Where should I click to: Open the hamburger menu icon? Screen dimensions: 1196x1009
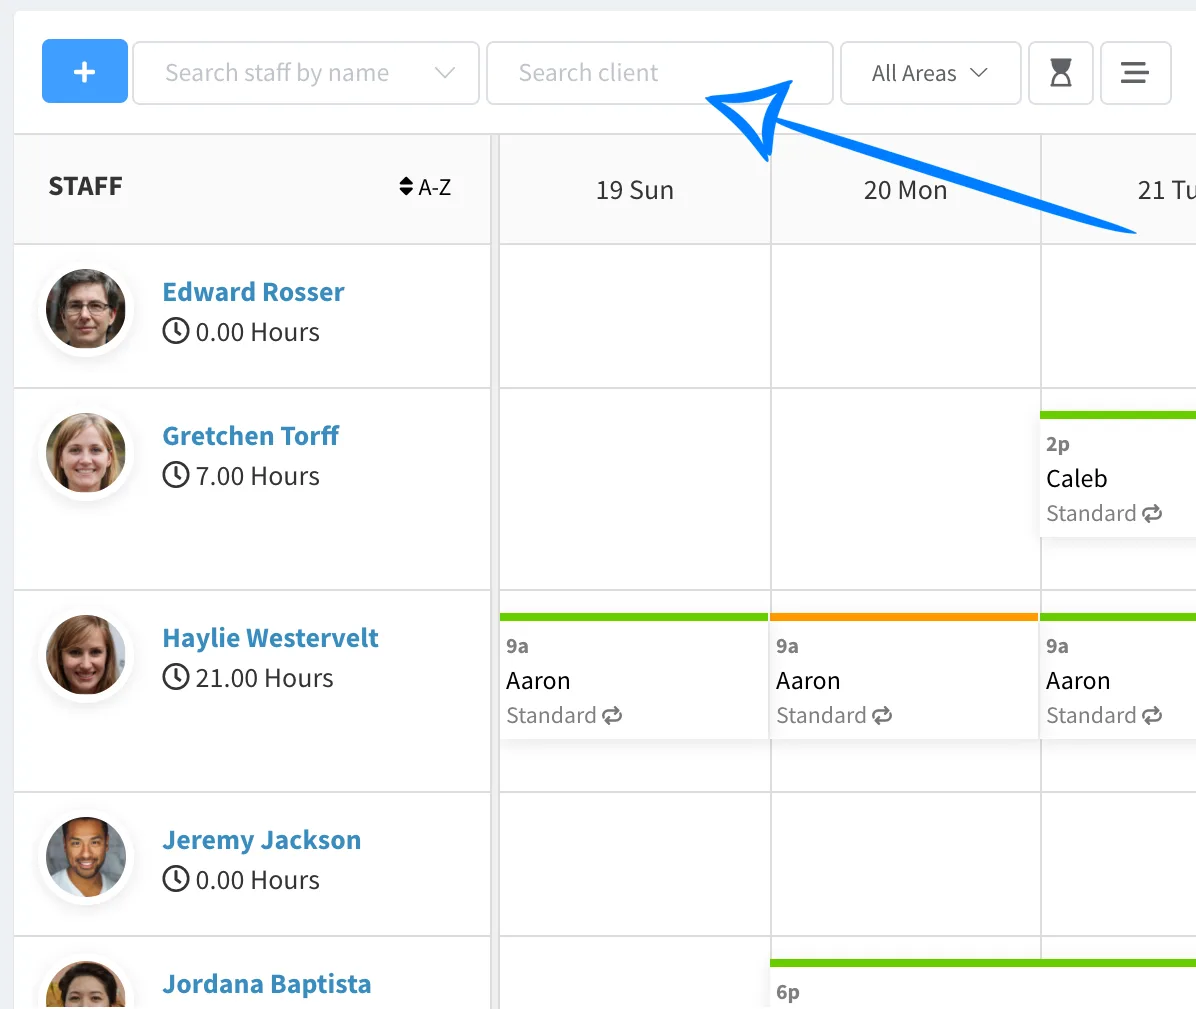click(x=1135, y=73)
